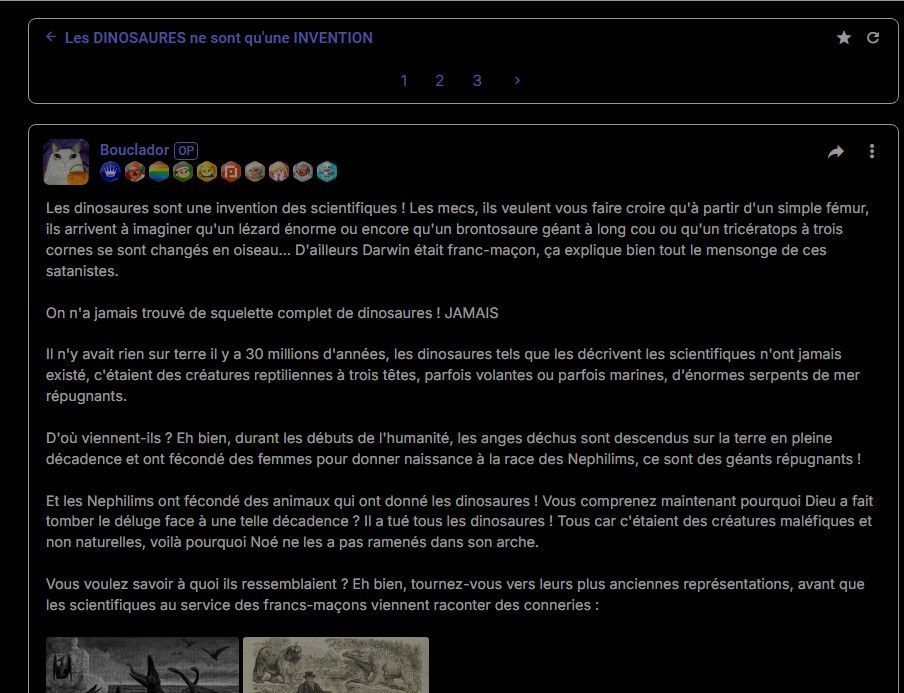Click the orange creature badge before the teal one

[x=303, y=172]
